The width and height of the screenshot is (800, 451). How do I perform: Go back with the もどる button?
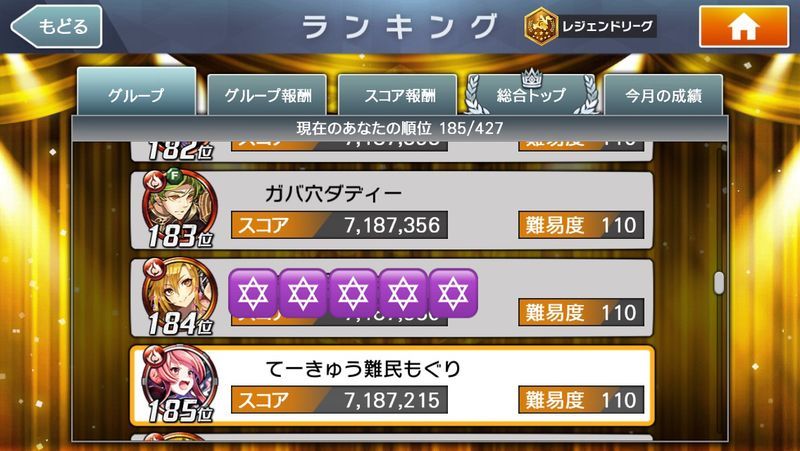pyautogui.click(x=57, y=27)
